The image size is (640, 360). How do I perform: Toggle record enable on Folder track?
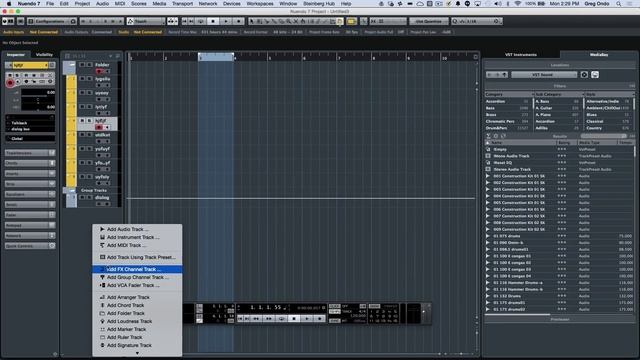99,71
